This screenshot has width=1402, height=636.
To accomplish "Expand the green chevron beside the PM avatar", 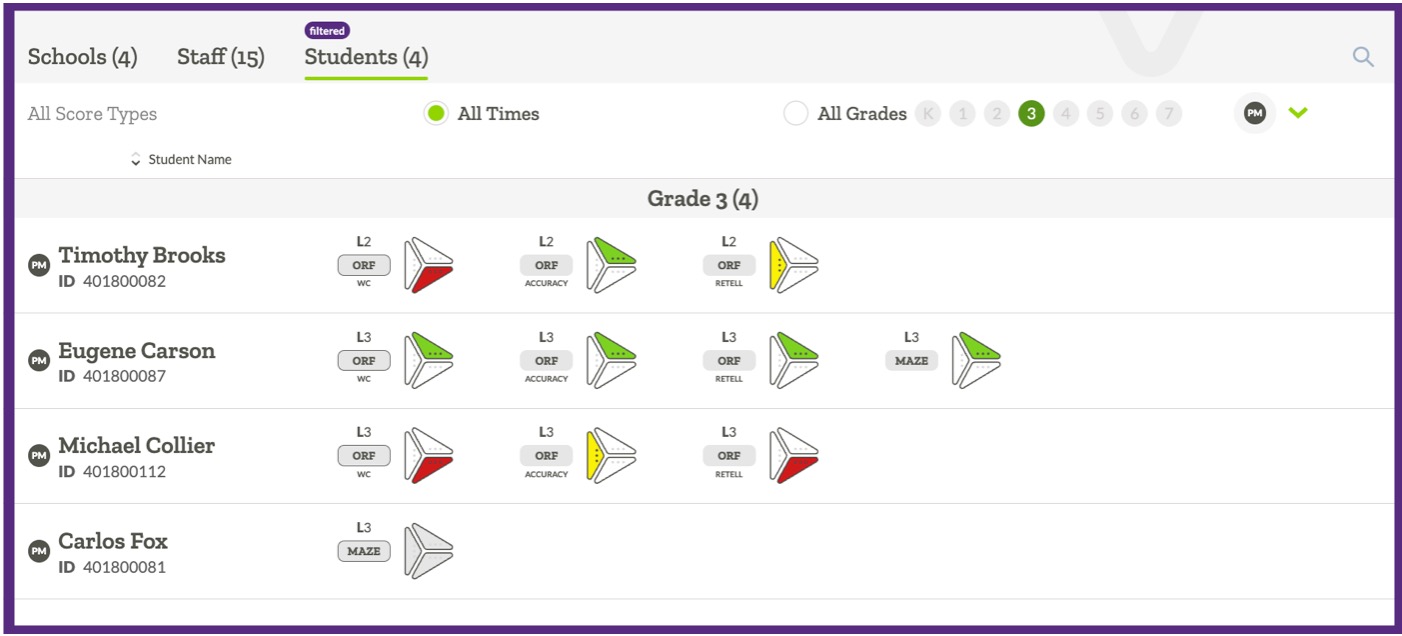I will coord(1298,113).
